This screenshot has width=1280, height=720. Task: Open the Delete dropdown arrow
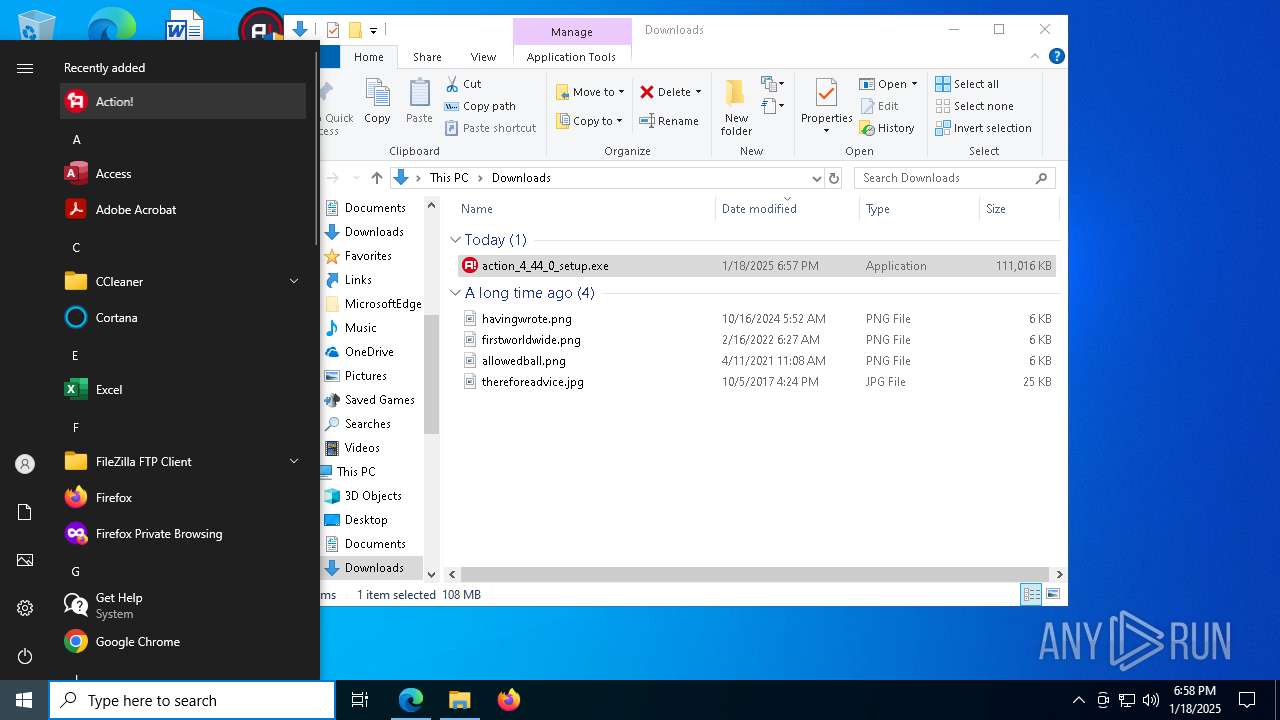click(x=698, y=92)
